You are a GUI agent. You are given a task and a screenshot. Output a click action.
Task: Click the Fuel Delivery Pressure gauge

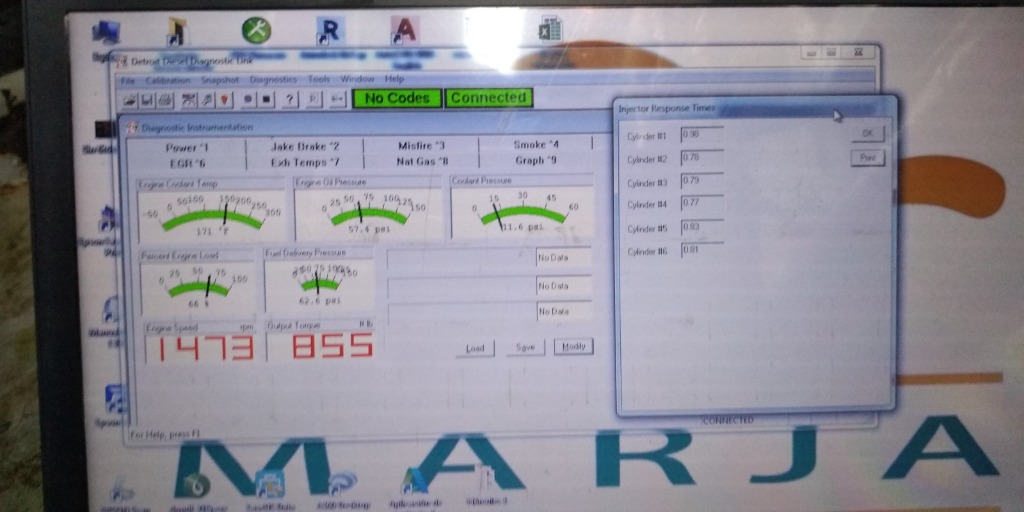[x=319, y=285]
